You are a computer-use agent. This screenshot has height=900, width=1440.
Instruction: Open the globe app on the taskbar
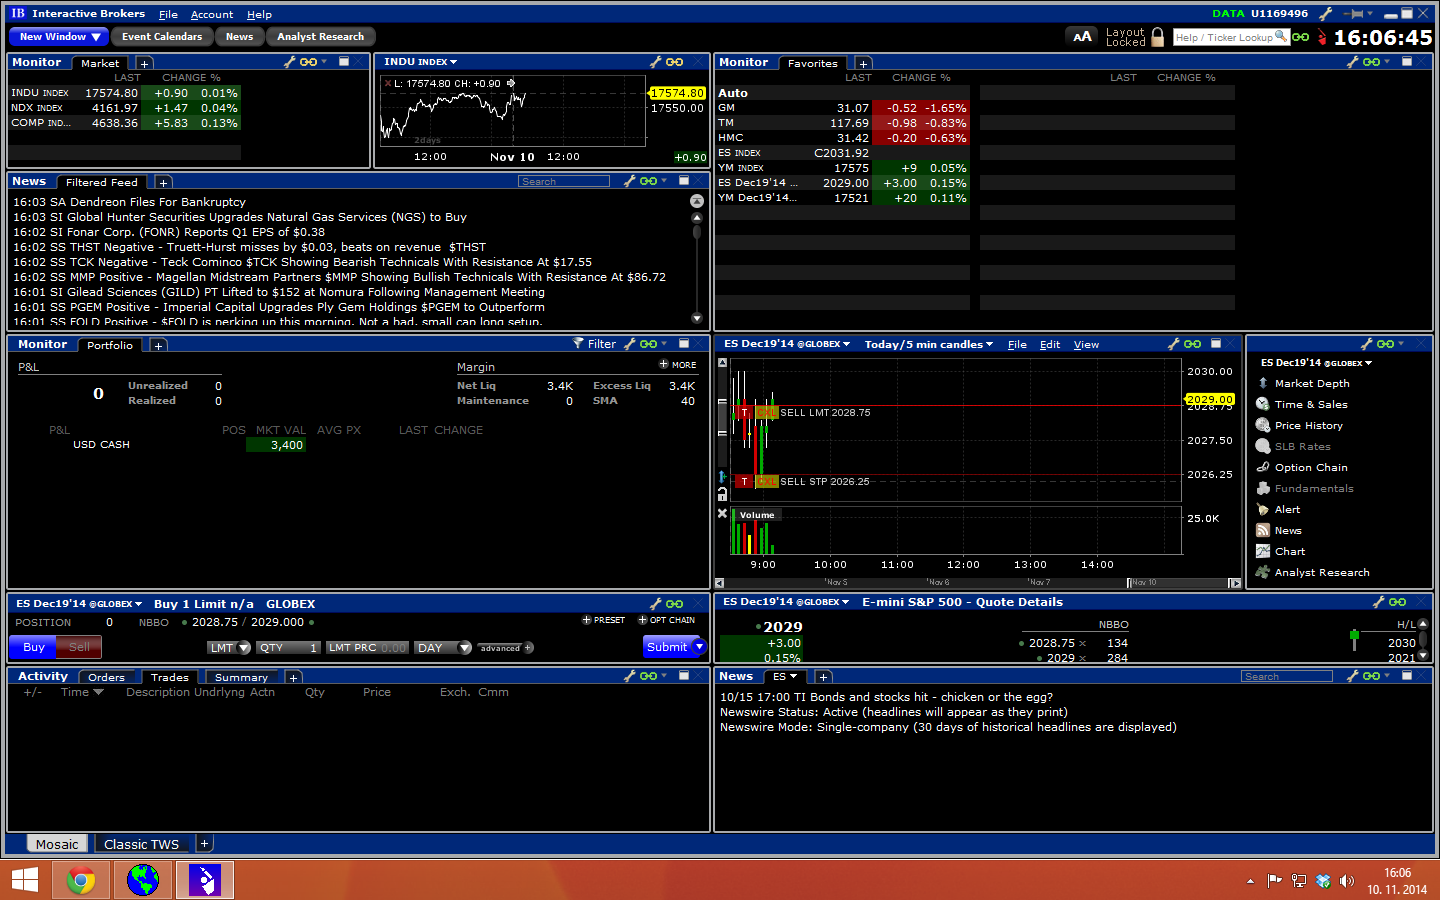click(x=143, y=880)
